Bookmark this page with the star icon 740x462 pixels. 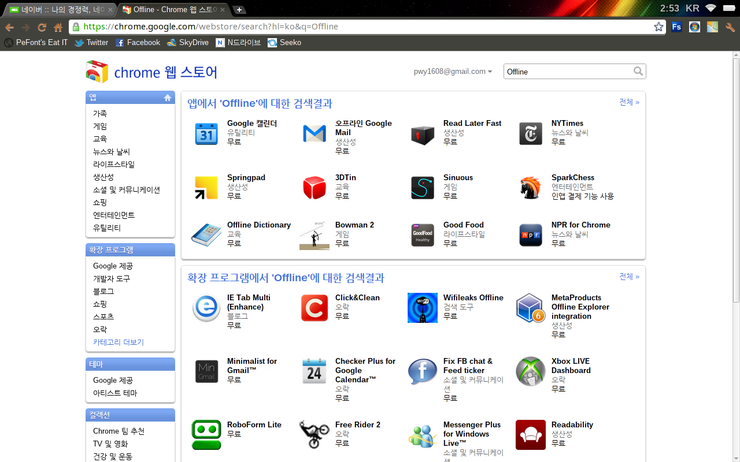pos(658,27)
